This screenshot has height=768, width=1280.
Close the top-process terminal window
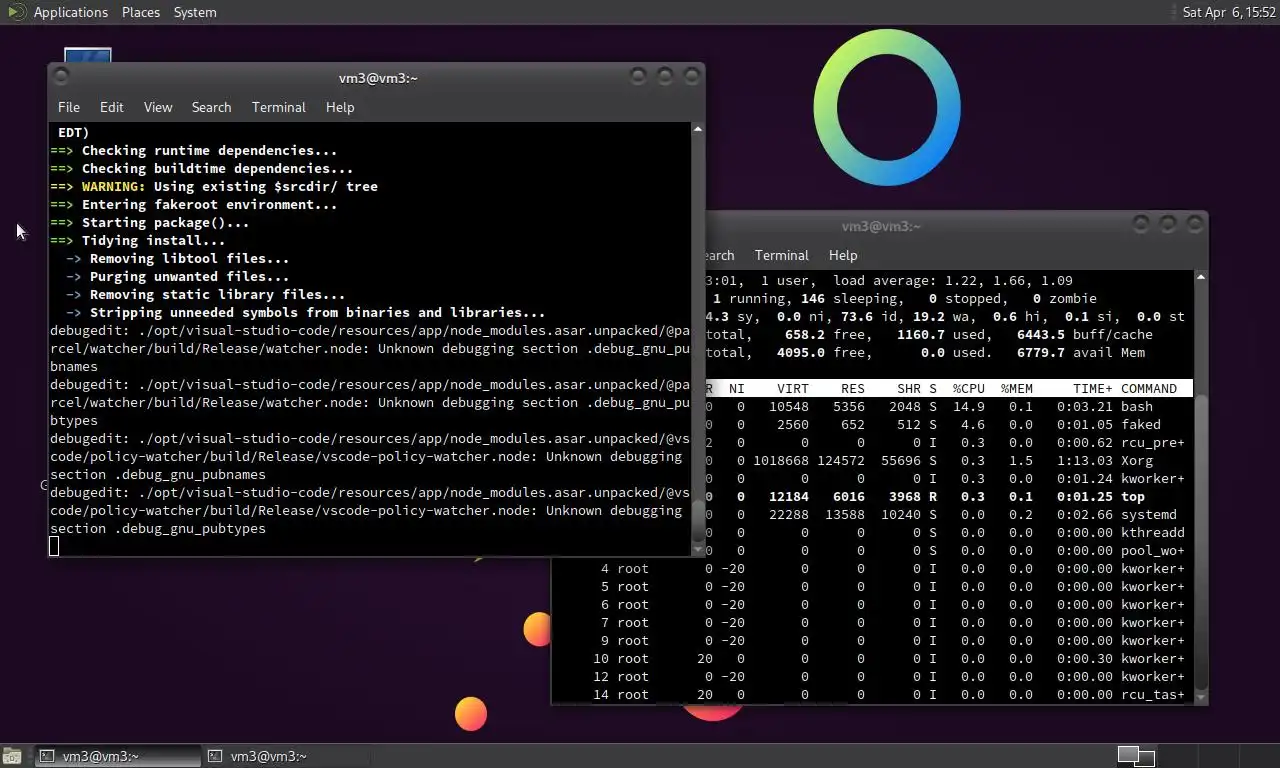[1193, 224]
